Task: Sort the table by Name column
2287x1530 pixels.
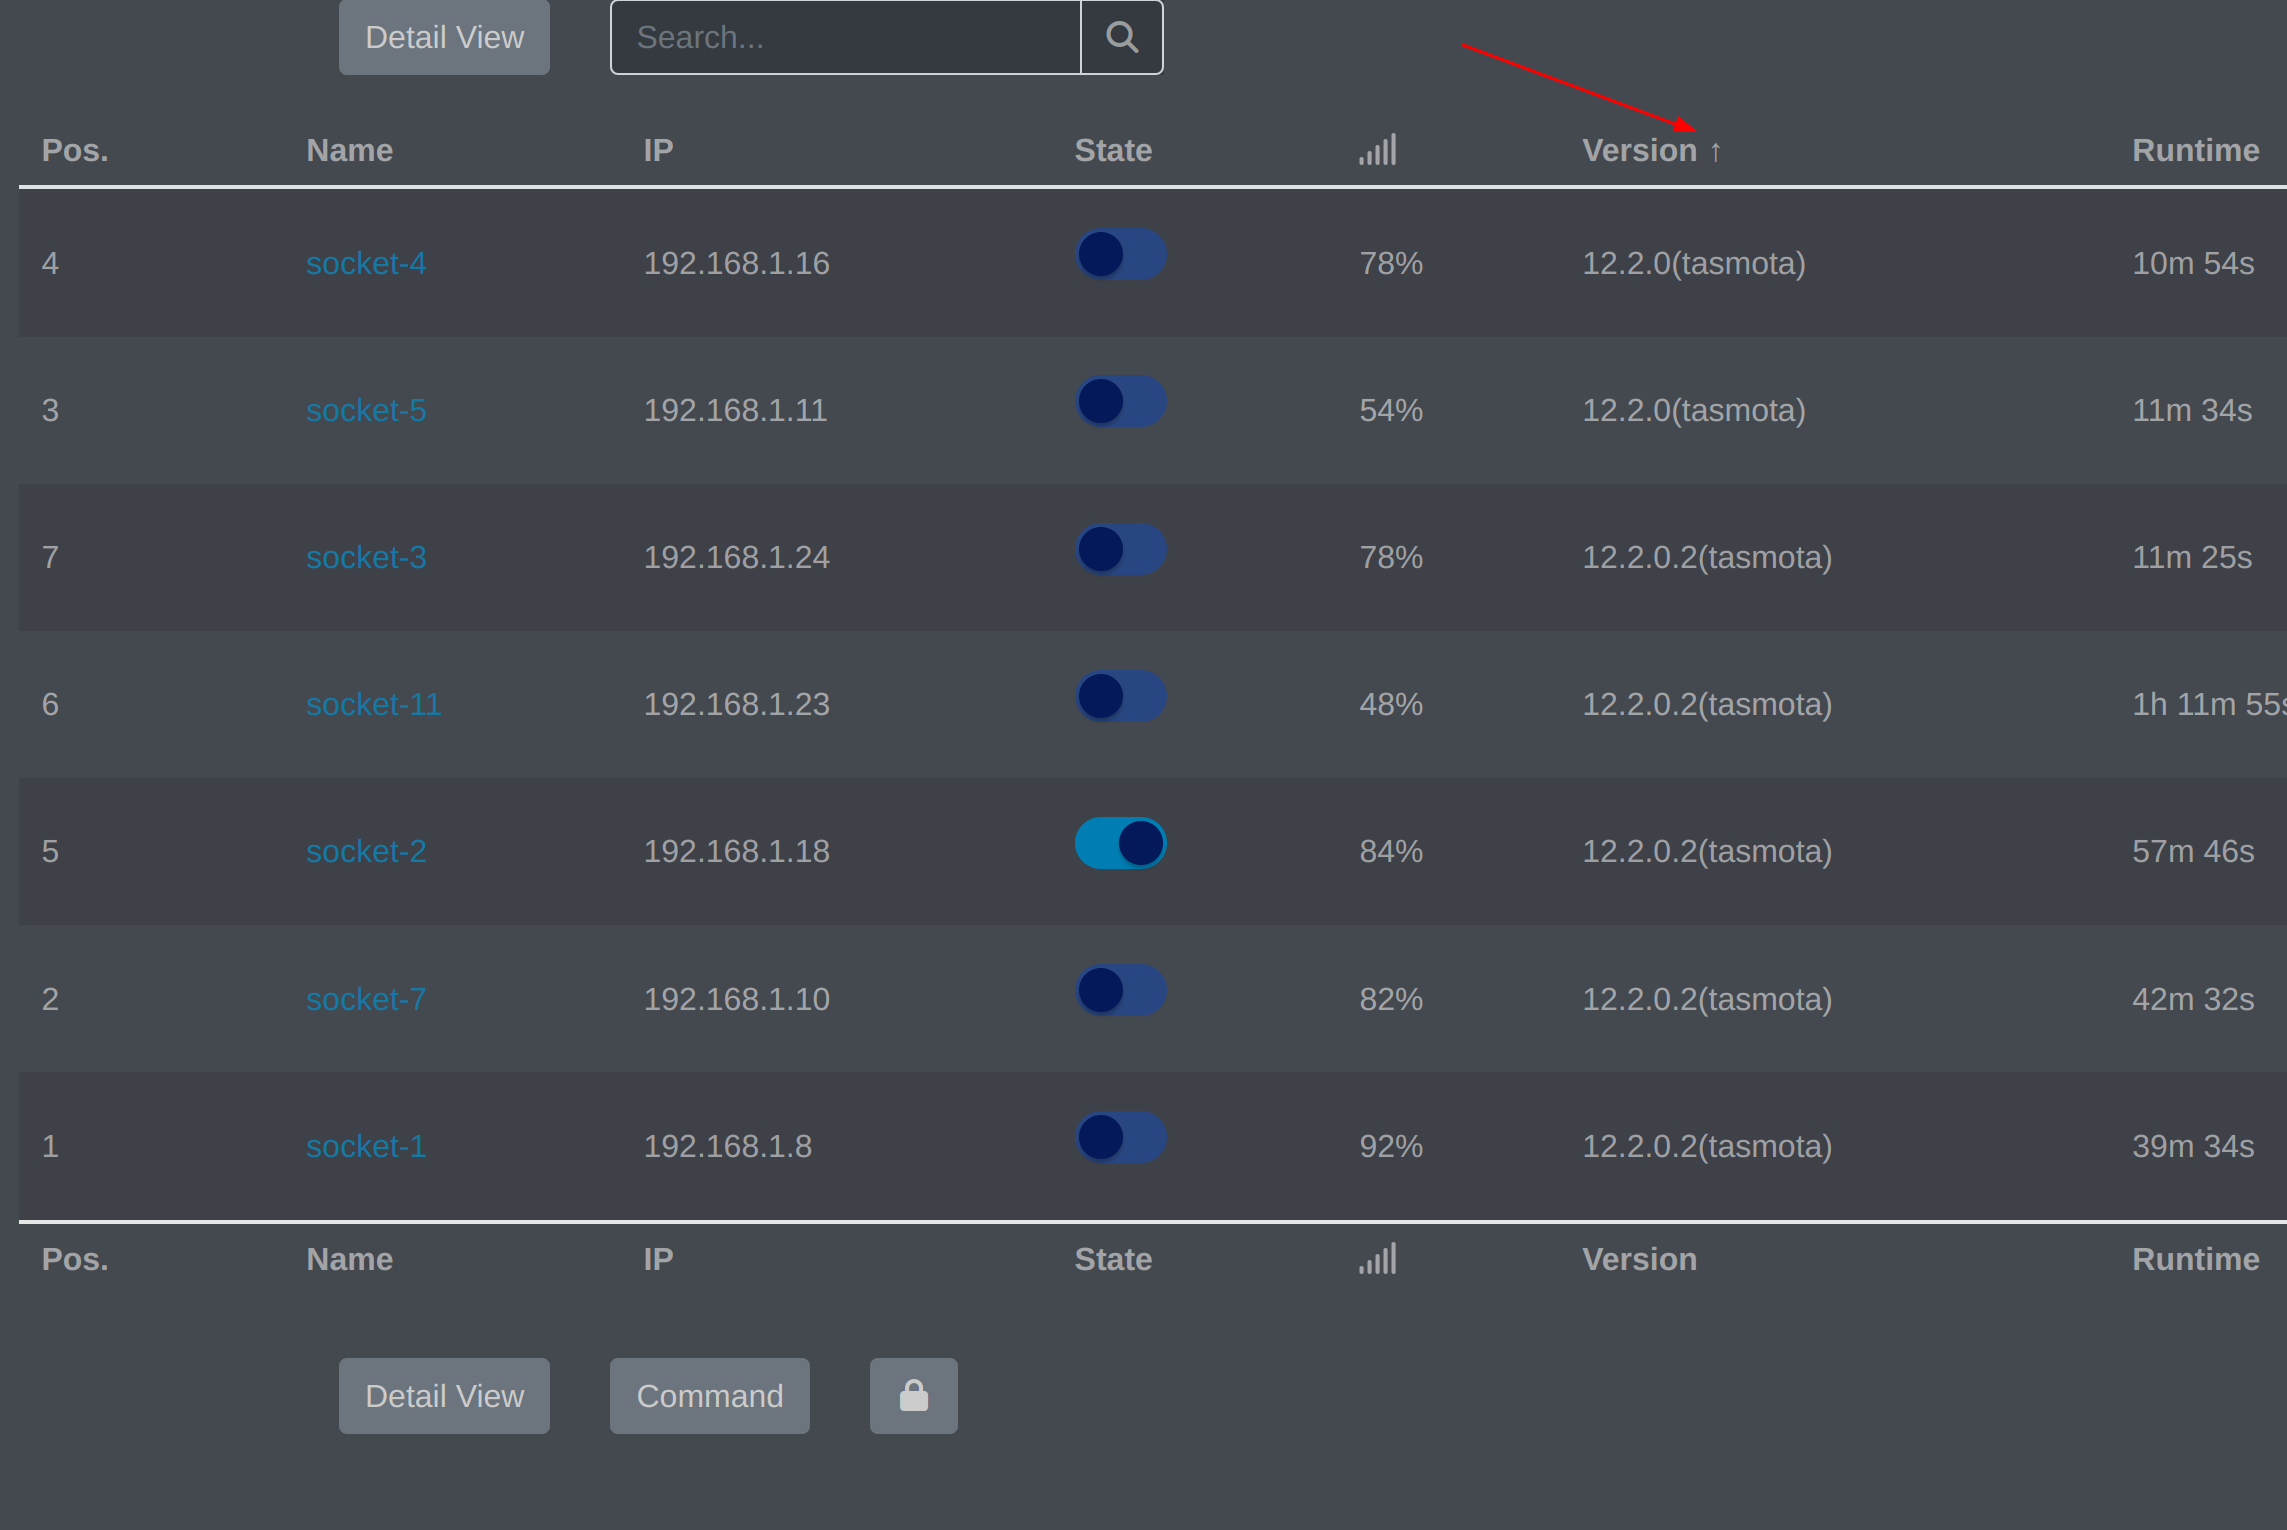Action: point(349,149)
